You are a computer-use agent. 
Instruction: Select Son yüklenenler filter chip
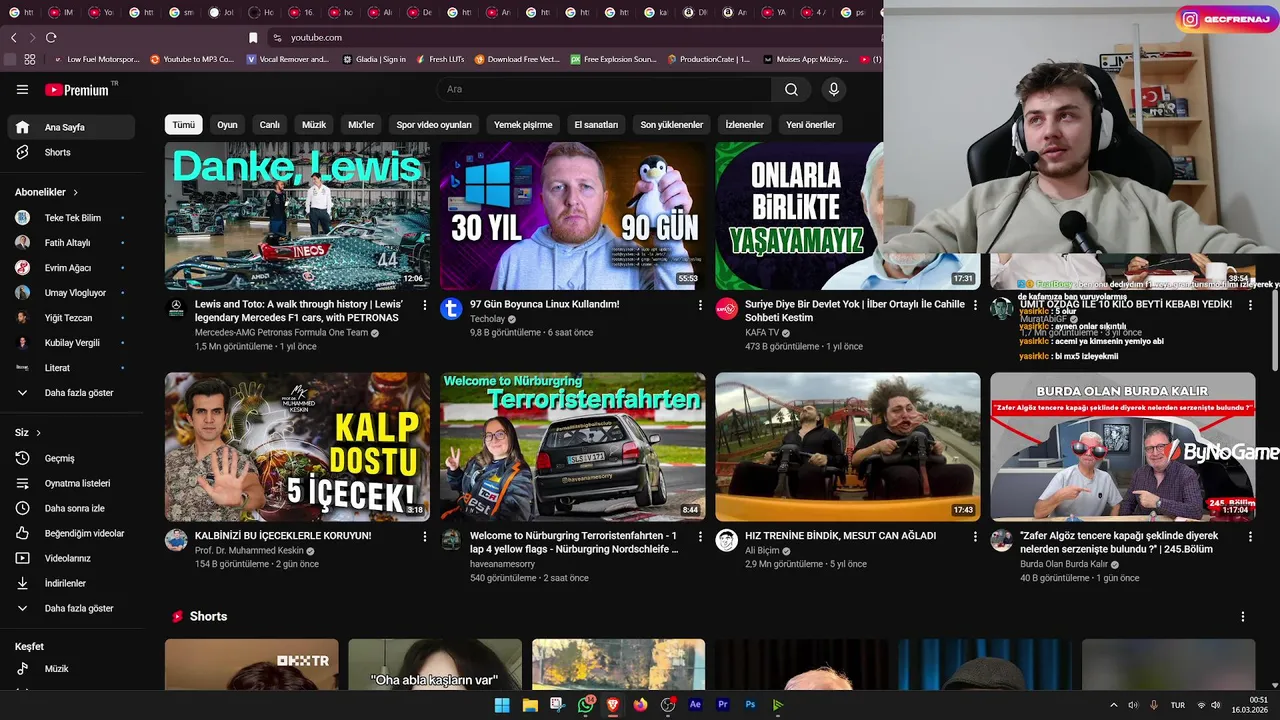tap(672, 125)
